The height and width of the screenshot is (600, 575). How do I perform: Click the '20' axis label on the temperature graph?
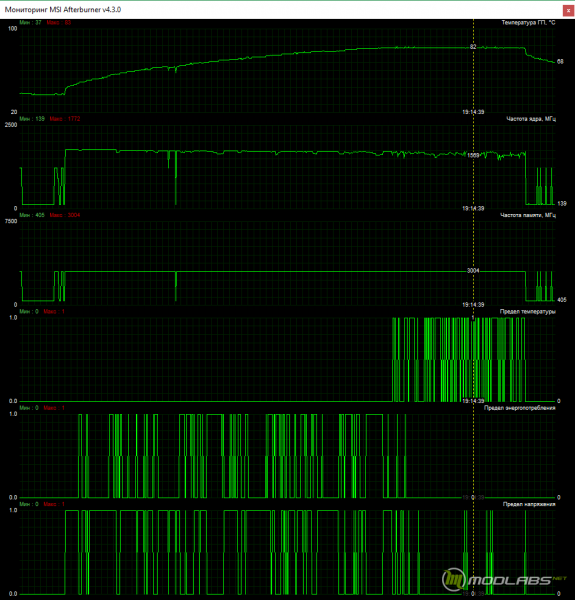tap(14, 112)
